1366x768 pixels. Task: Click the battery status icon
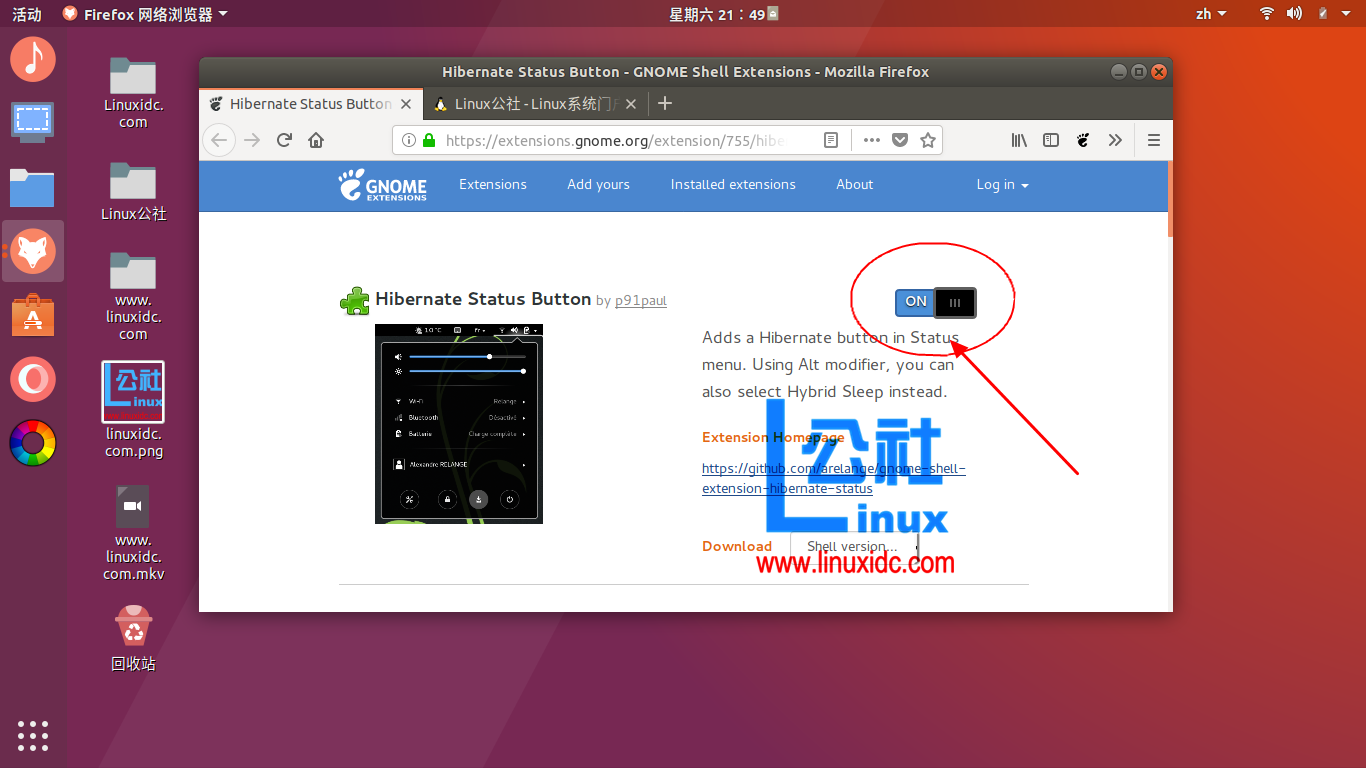[x=1322, y=14]
